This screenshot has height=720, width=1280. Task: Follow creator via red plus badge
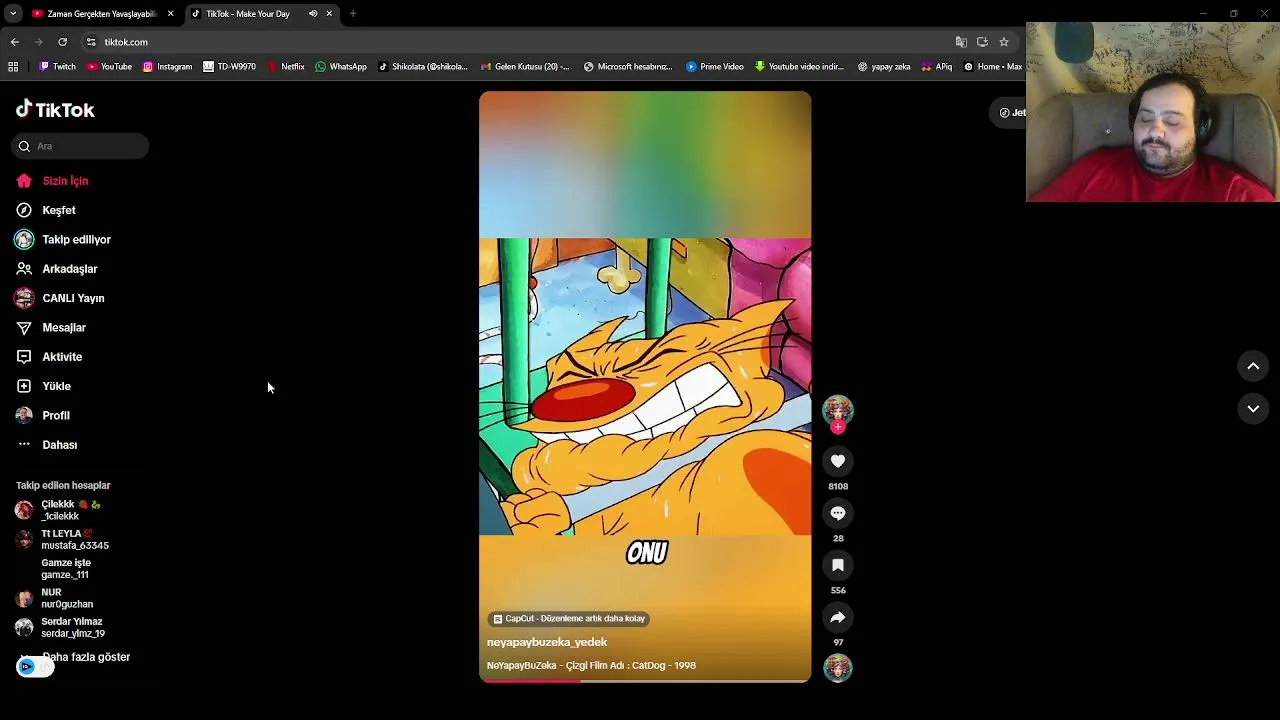click(x=838, y=427)
